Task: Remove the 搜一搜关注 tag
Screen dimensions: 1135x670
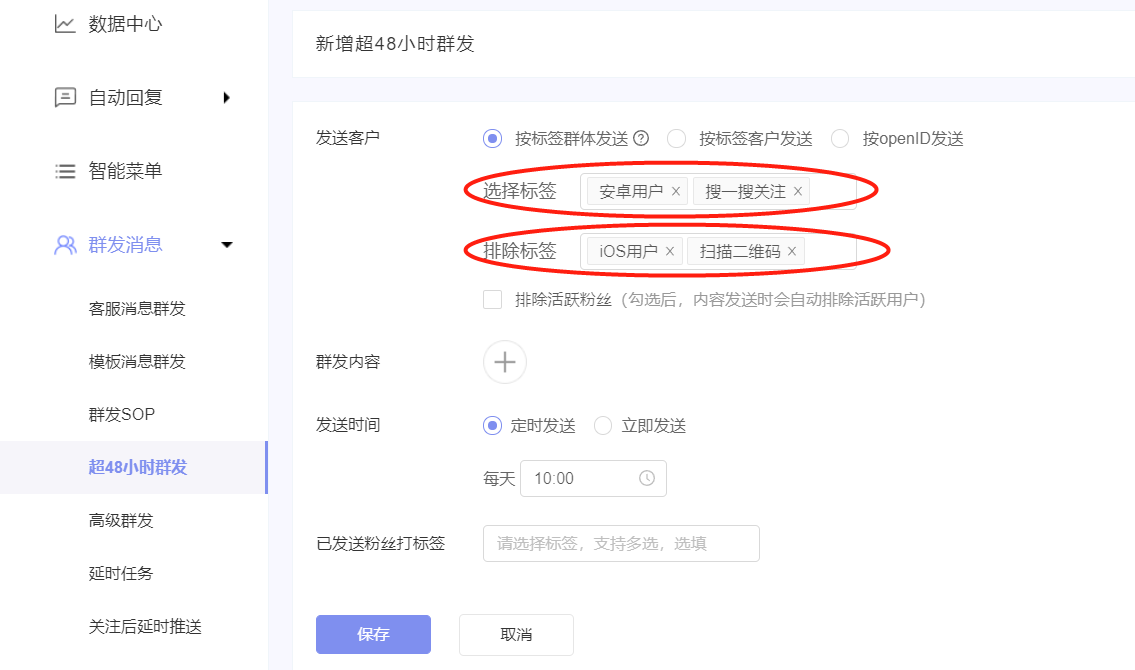Action: (798, 191)
